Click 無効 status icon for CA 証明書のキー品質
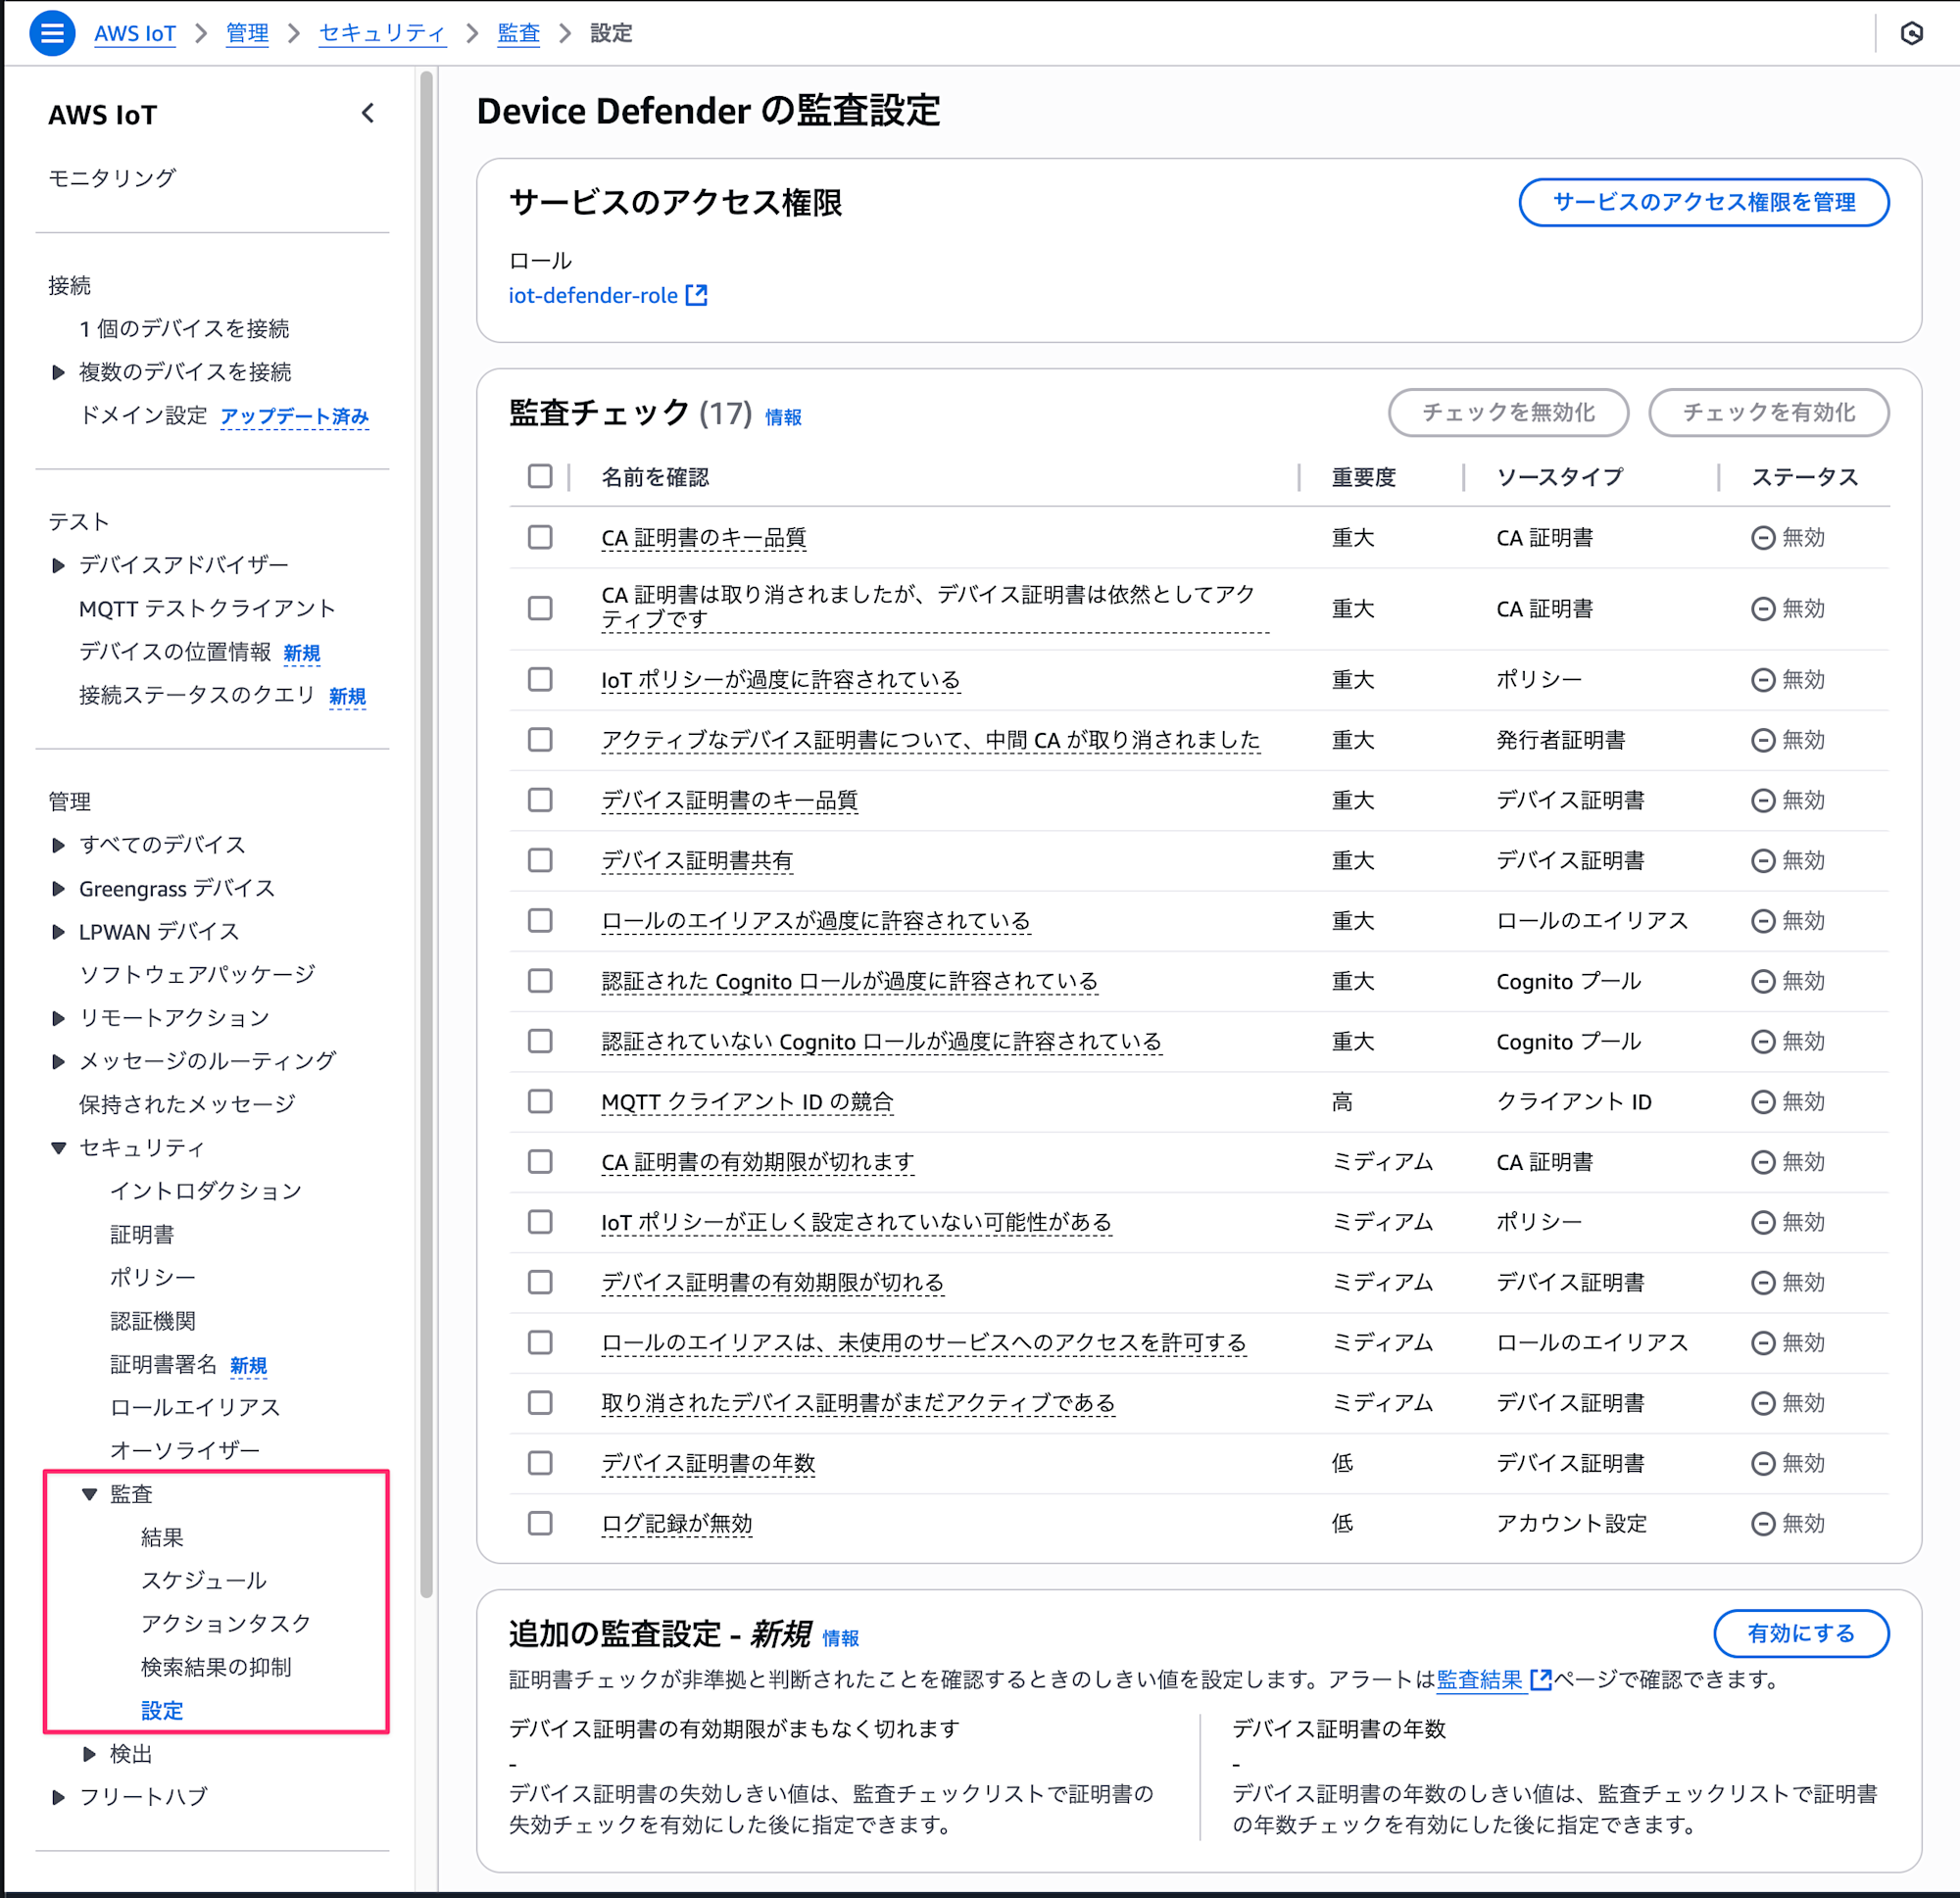This screenshot has height=1898, width=1960. click(x=1763, y=538)
